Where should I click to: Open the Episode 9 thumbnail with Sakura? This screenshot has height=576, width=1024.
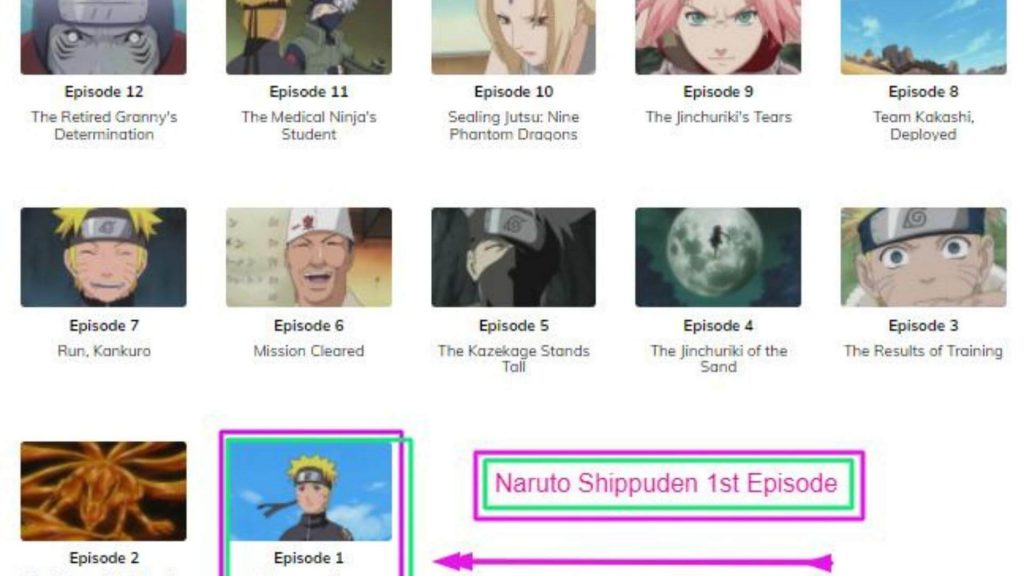(x=718, y=37)
